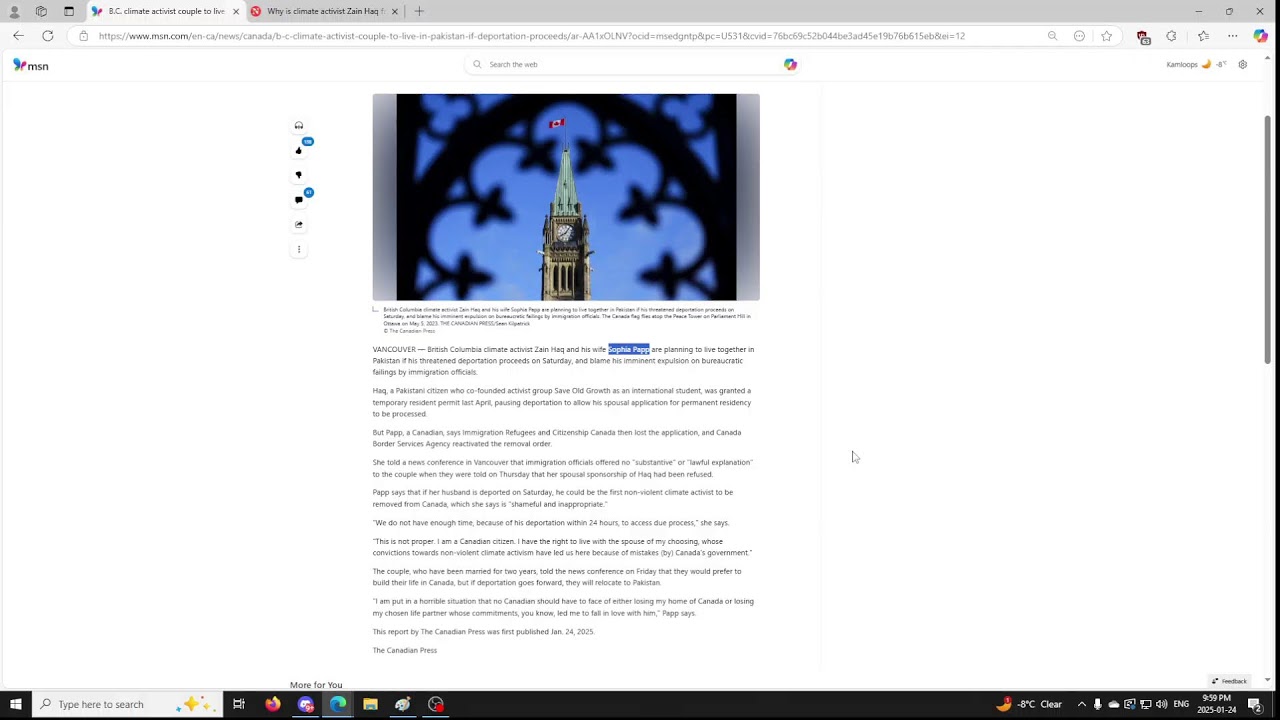Show hidden system tray icons
Screen dimensions: 1280x720
tap(1081, 704)
